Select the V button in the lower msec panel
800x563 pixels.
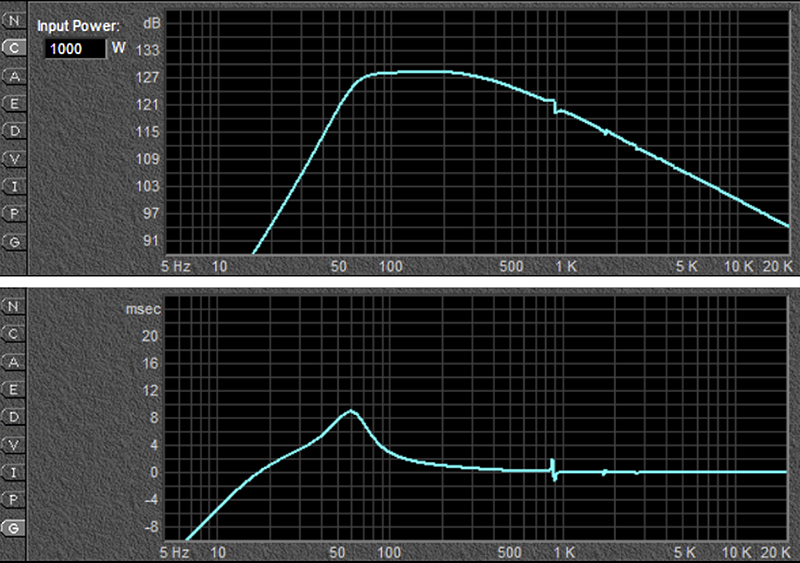click(13, 445)
